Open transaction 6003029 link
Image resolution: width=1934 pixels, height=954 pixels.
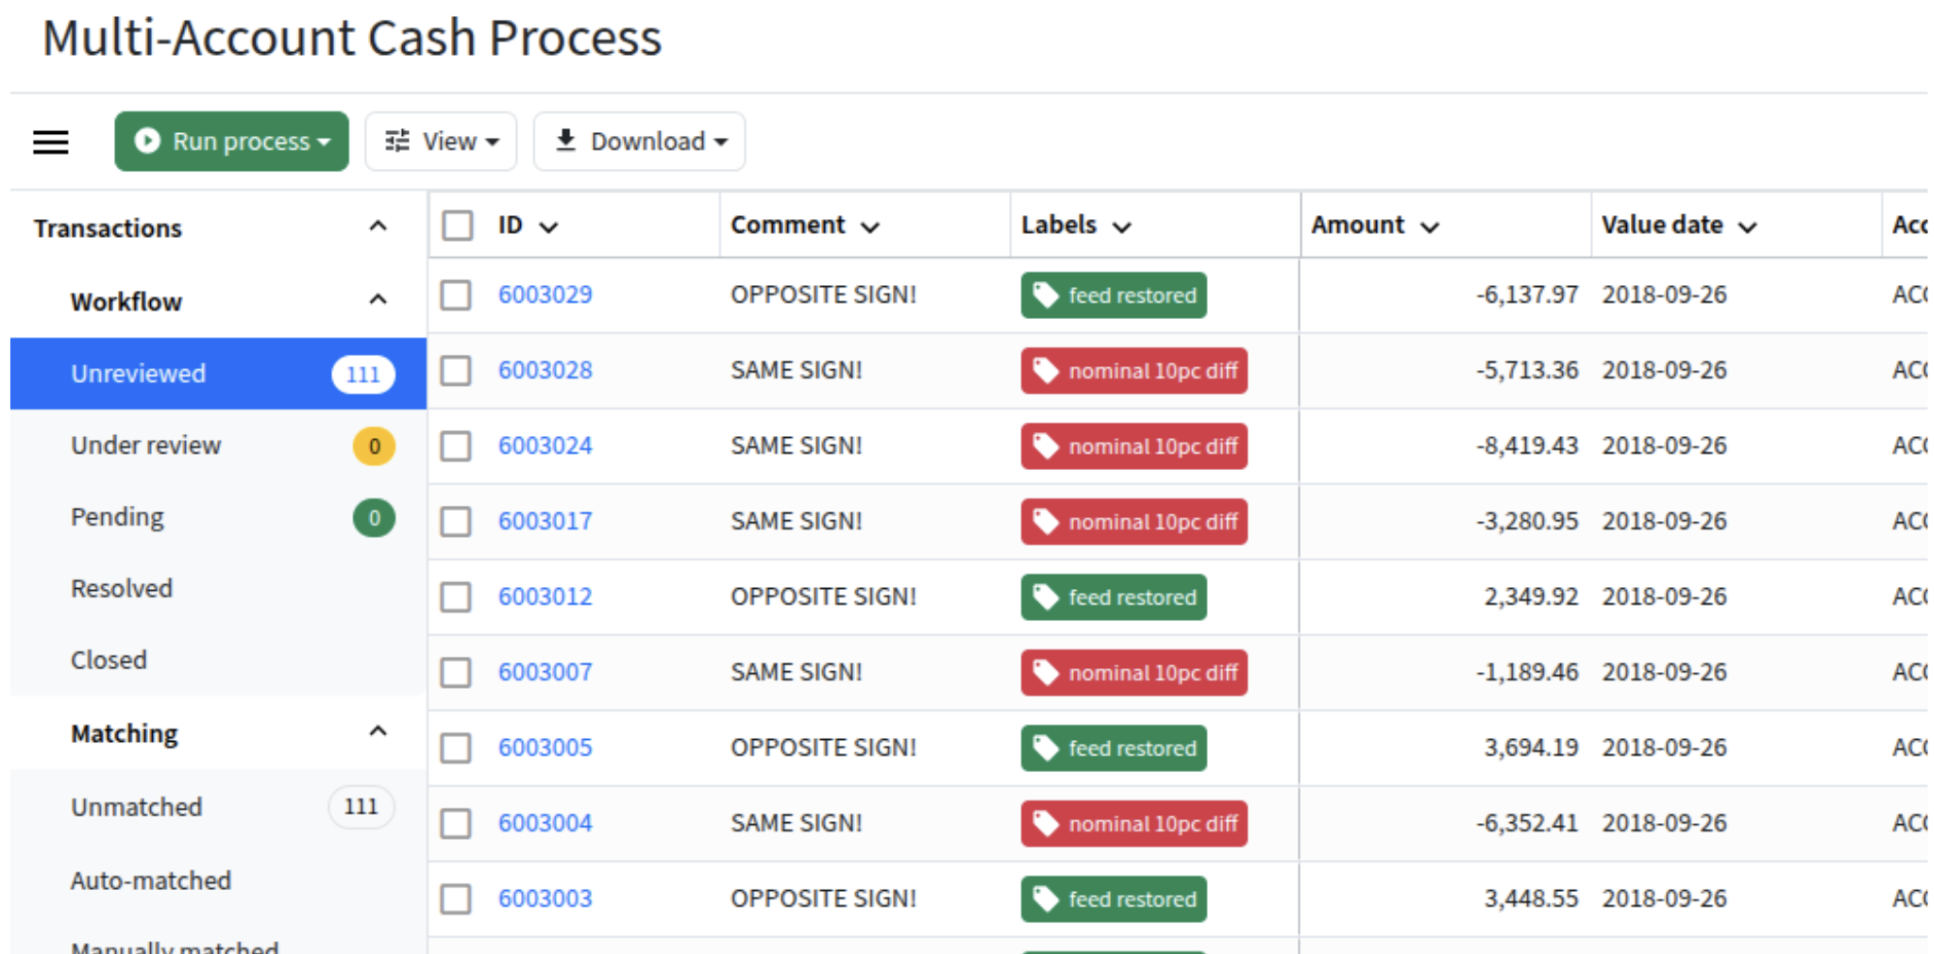click(x=545, y=295)
